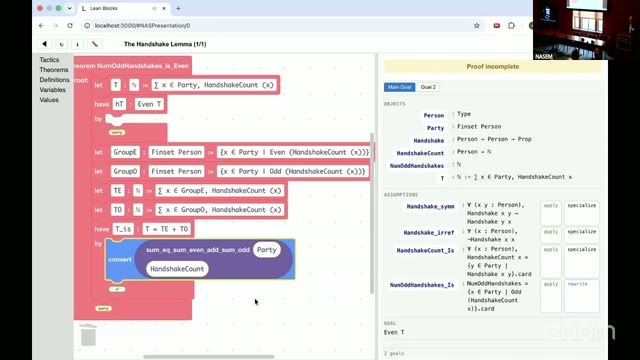Select the sum_eq_sum_even_add_sum_odd theorem block
The height and width of the screenshot is (360, 640).
click(198, 250)
